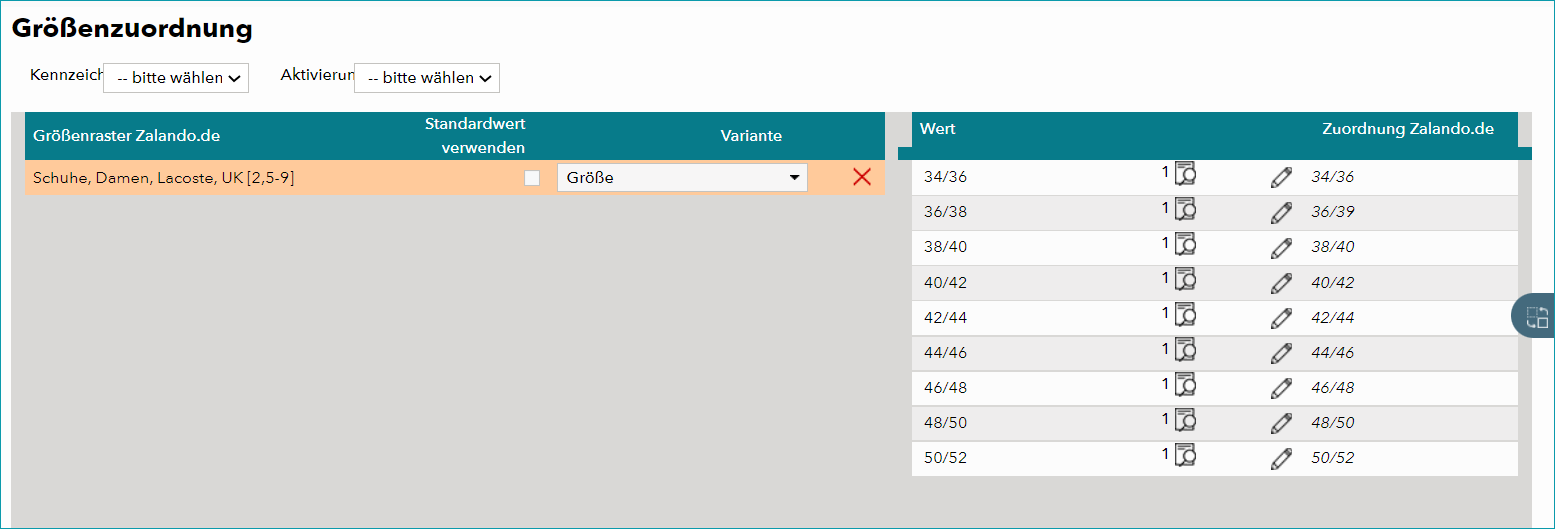Open the side panel toggle on right edge
This screenshot has width=1555, height=529.
1535,316
